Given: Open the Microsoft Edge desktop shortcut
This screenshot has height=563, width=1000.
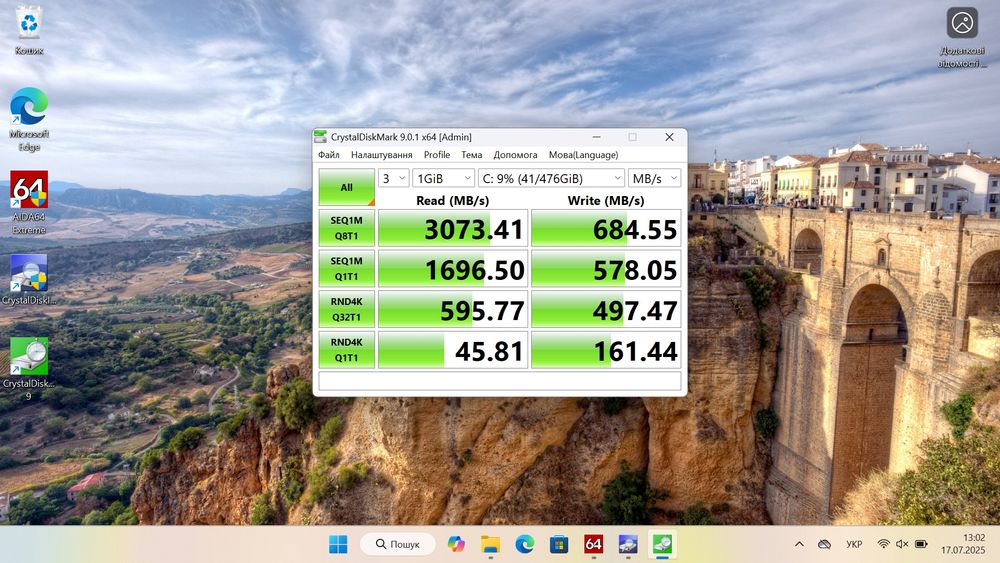Looking at the screenshot, I should (x=29, y=119).
